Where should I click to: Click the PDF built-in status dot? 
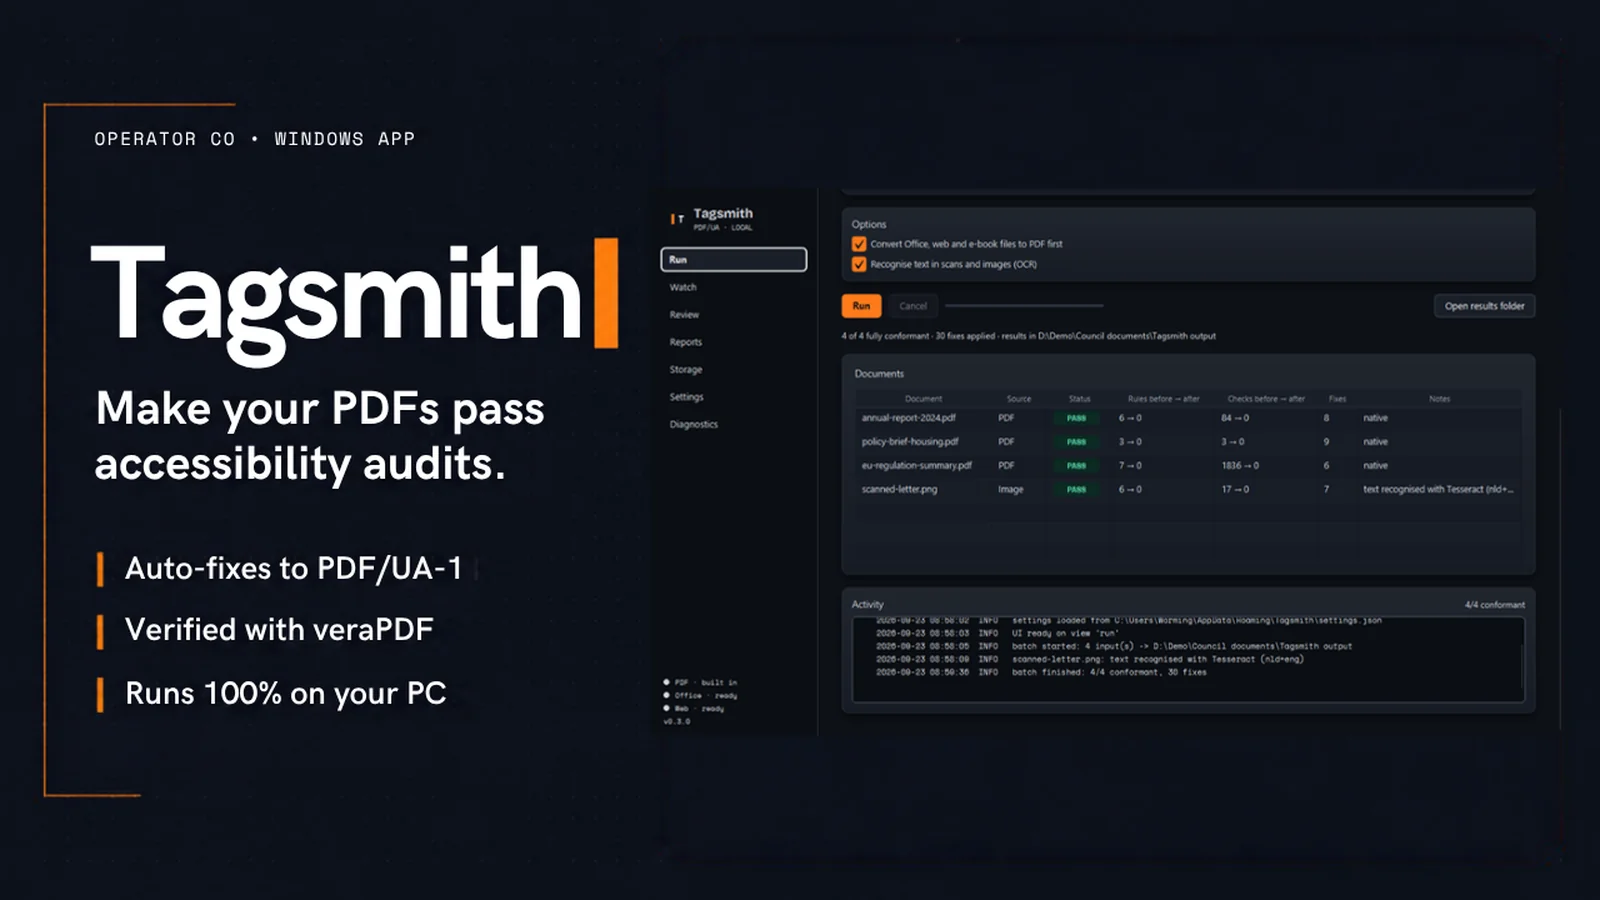tap(666, 682)
